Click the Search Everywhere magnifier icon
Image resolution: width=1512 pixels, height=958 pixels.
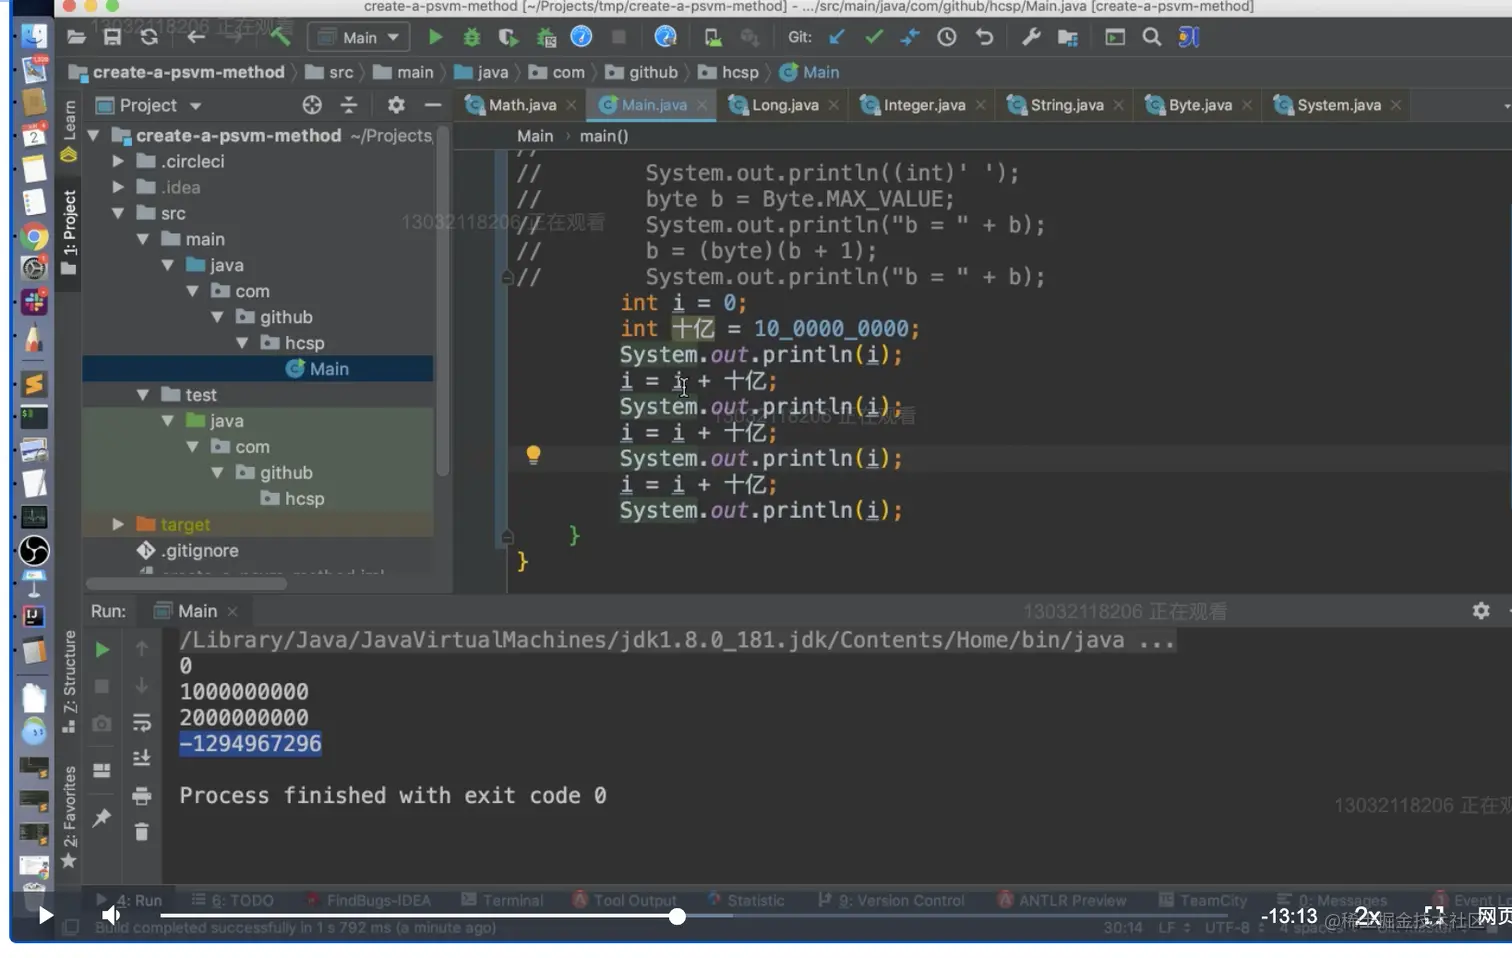(1151, 38)
